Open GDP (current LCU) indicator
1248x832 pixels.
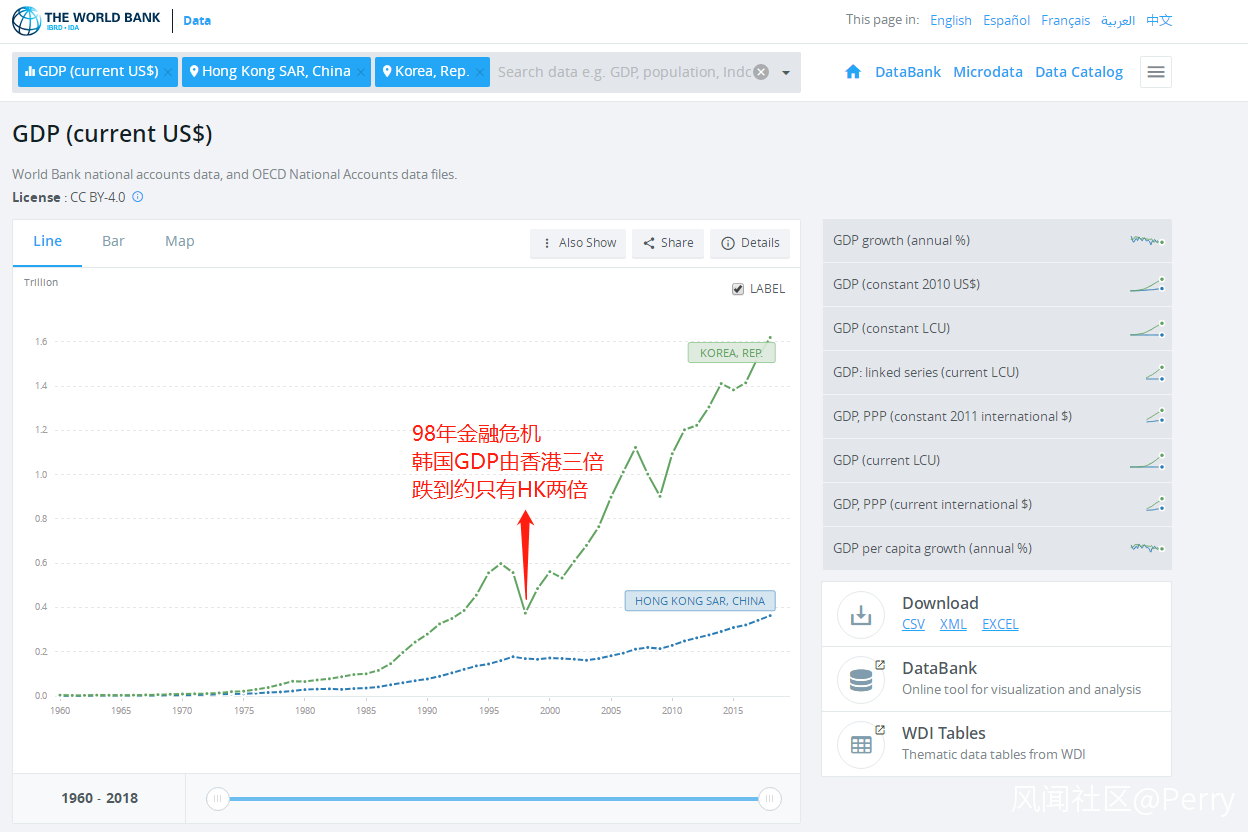pos(886,460)
